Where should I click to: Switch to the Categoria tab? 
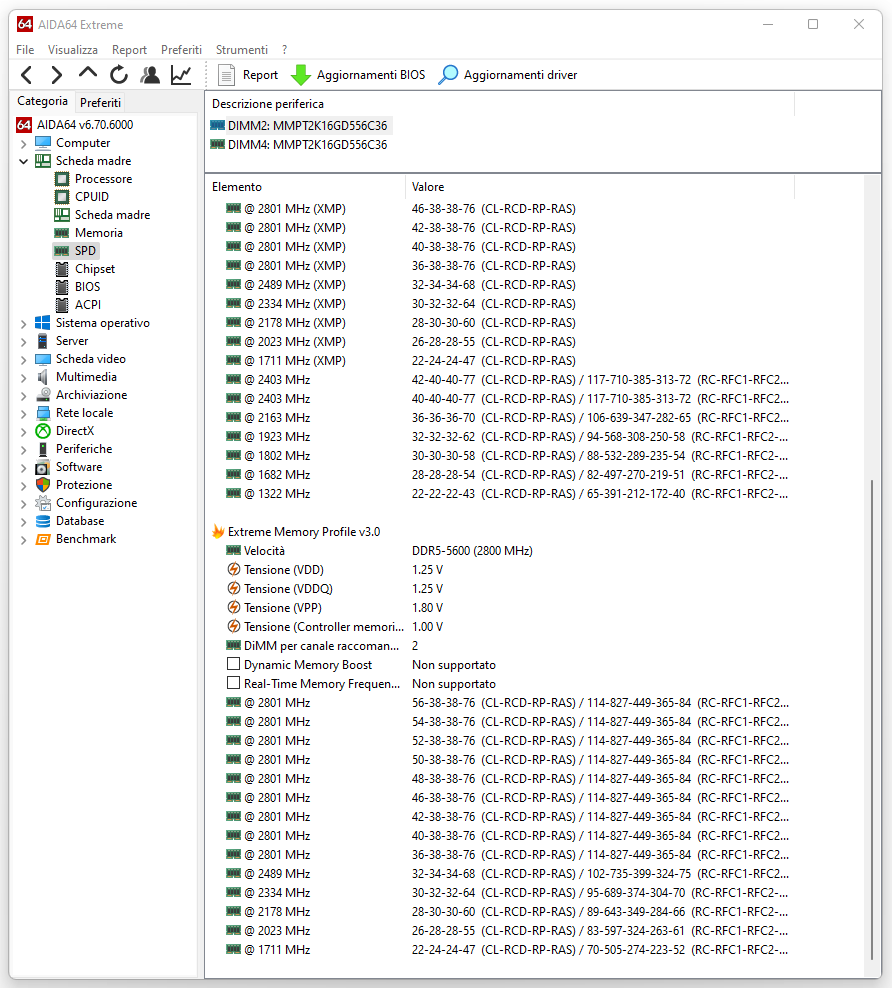coord(42,101)
